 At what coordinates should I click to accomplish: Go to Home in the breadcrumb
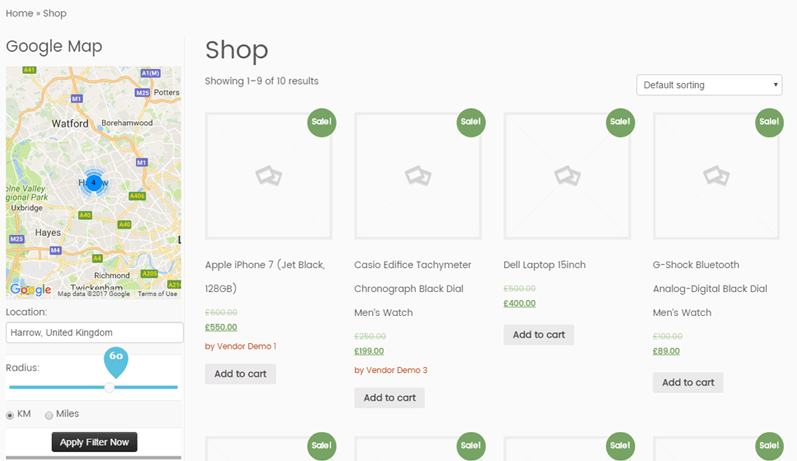19,13
